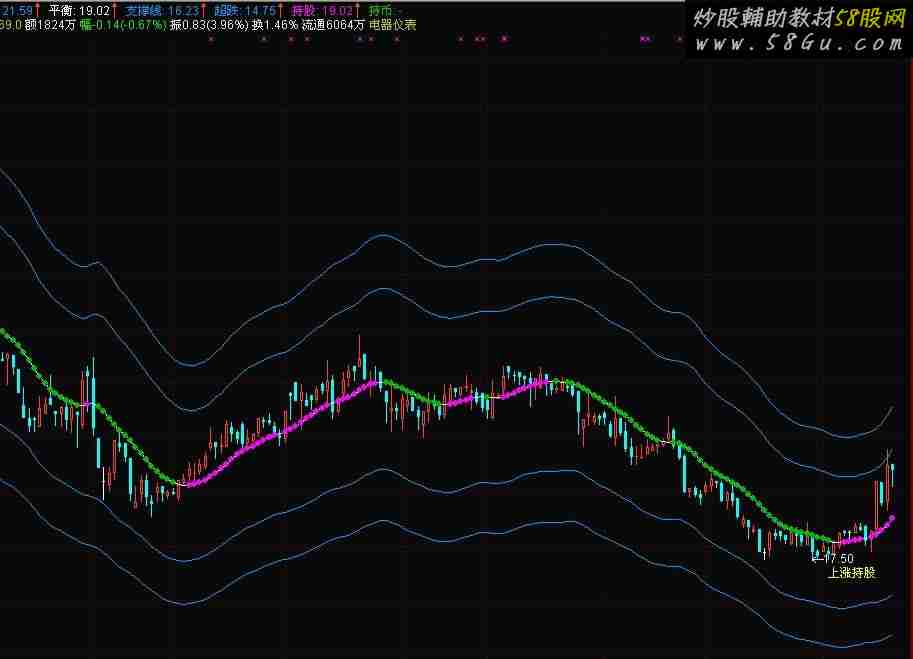Click the pair of blue x markers at top
913x659 pixels.
(x=364, y=39)
